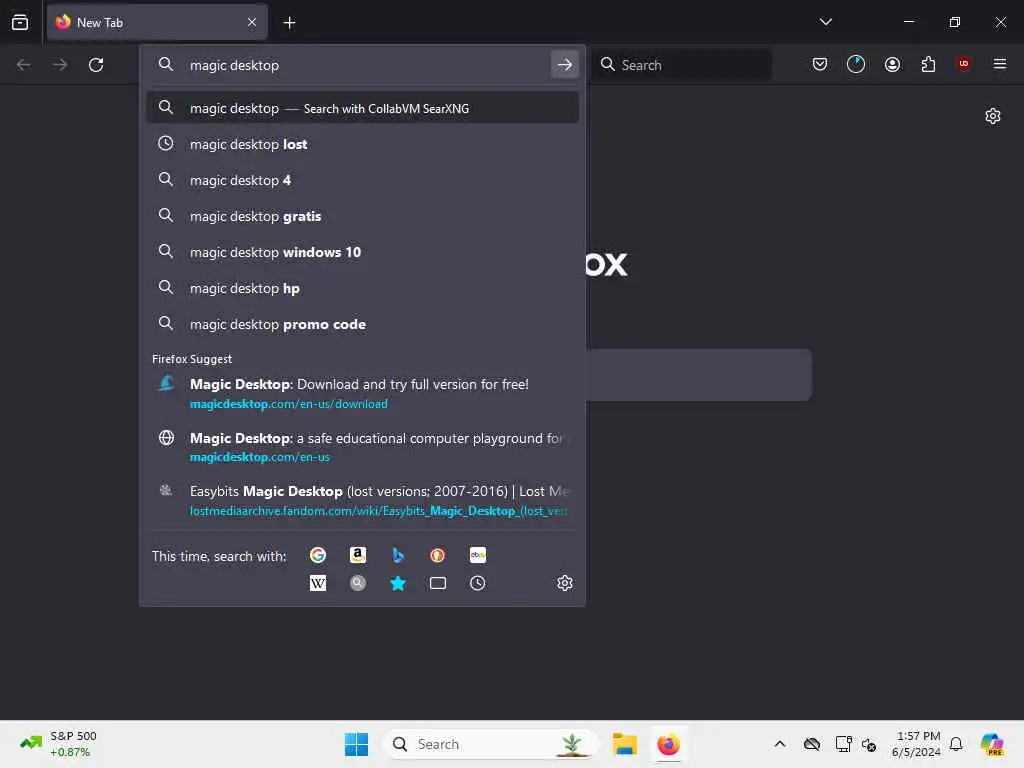
Task: Reload the current page
Action: tap(96, 65)
